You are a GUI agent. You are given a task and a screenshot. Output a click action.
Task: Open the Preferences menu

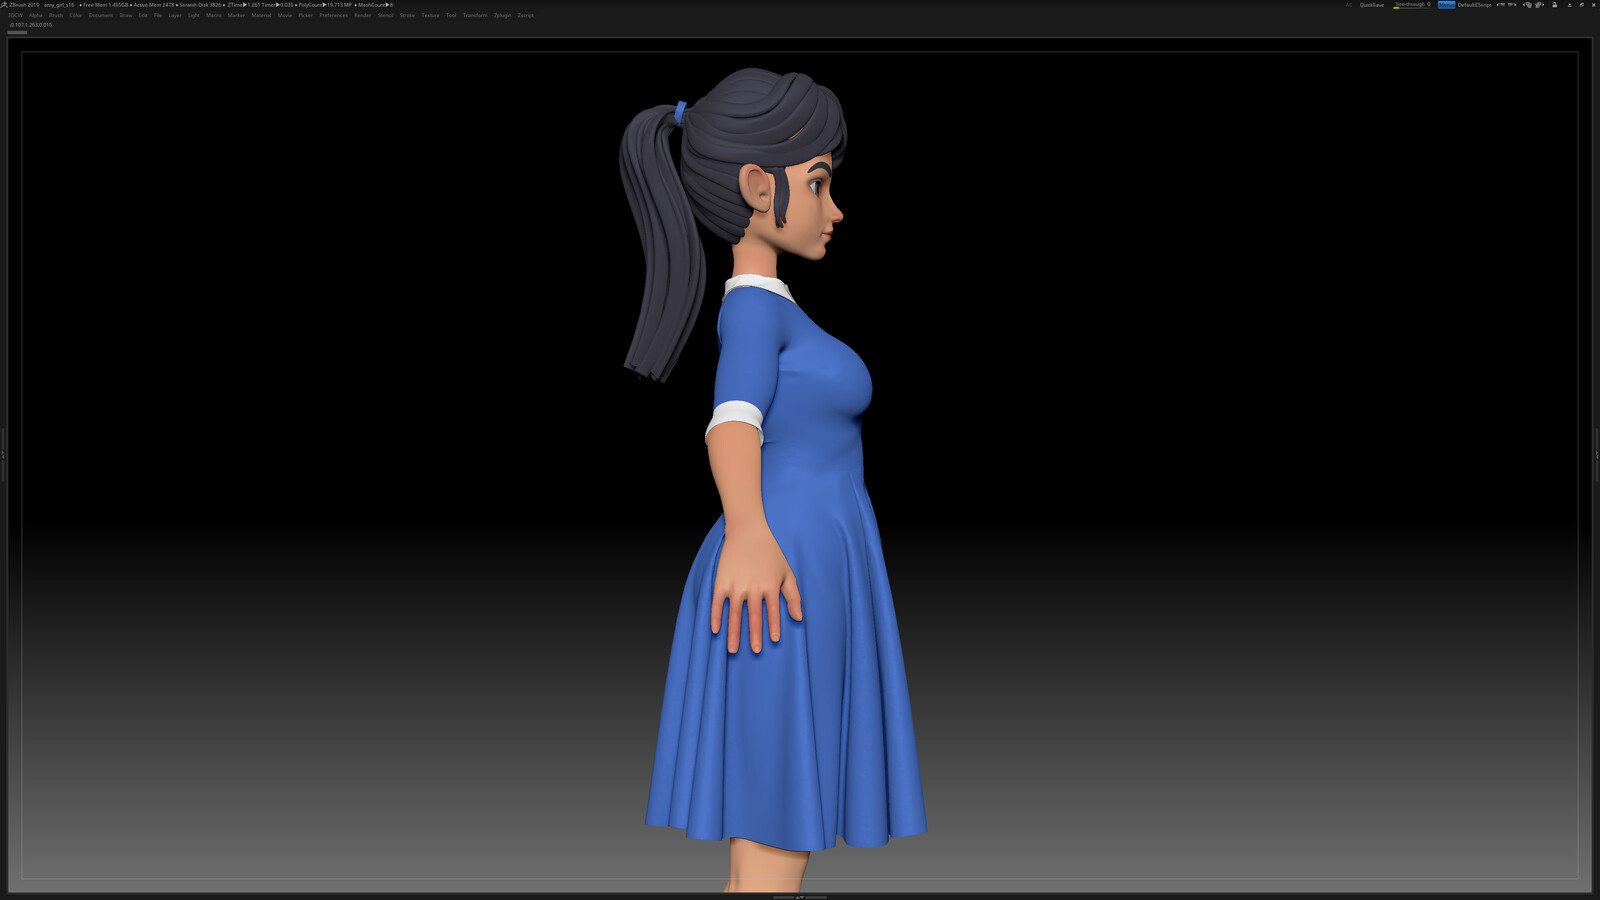(x=334, y=15)
